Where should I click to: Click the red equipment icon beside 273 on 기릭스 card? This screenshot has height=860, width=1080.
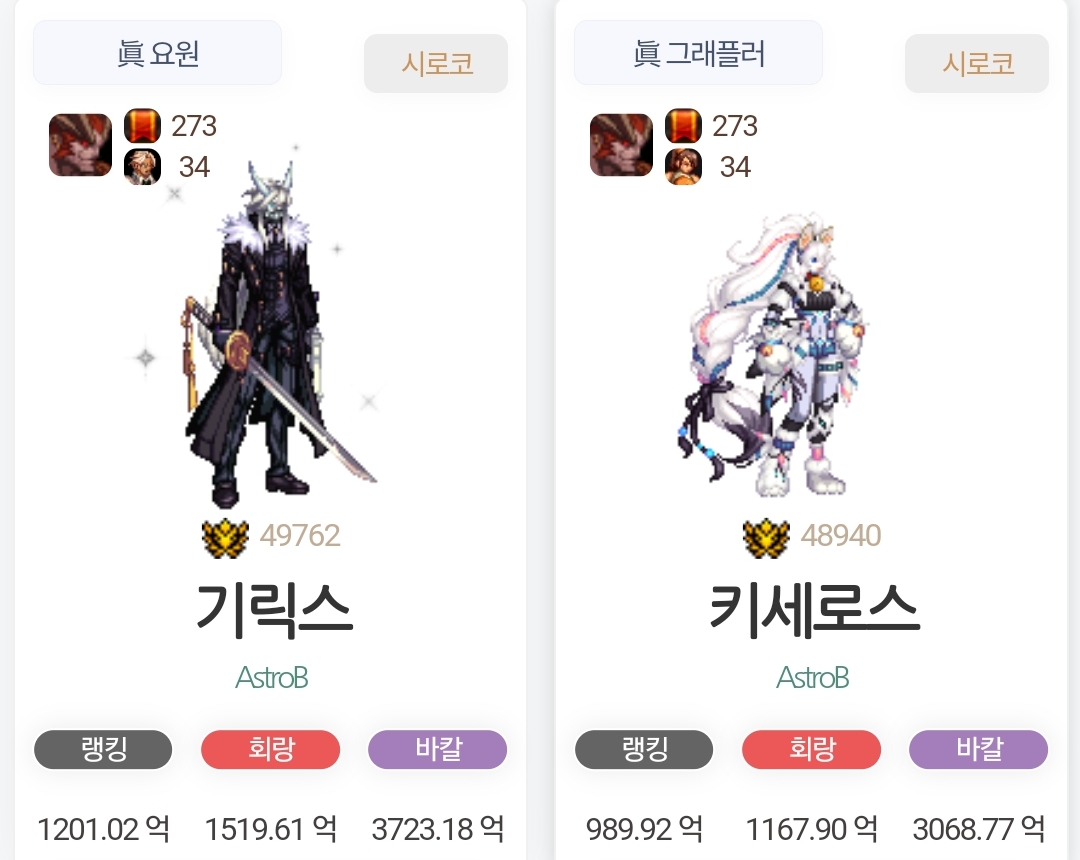tap(143, 126)
